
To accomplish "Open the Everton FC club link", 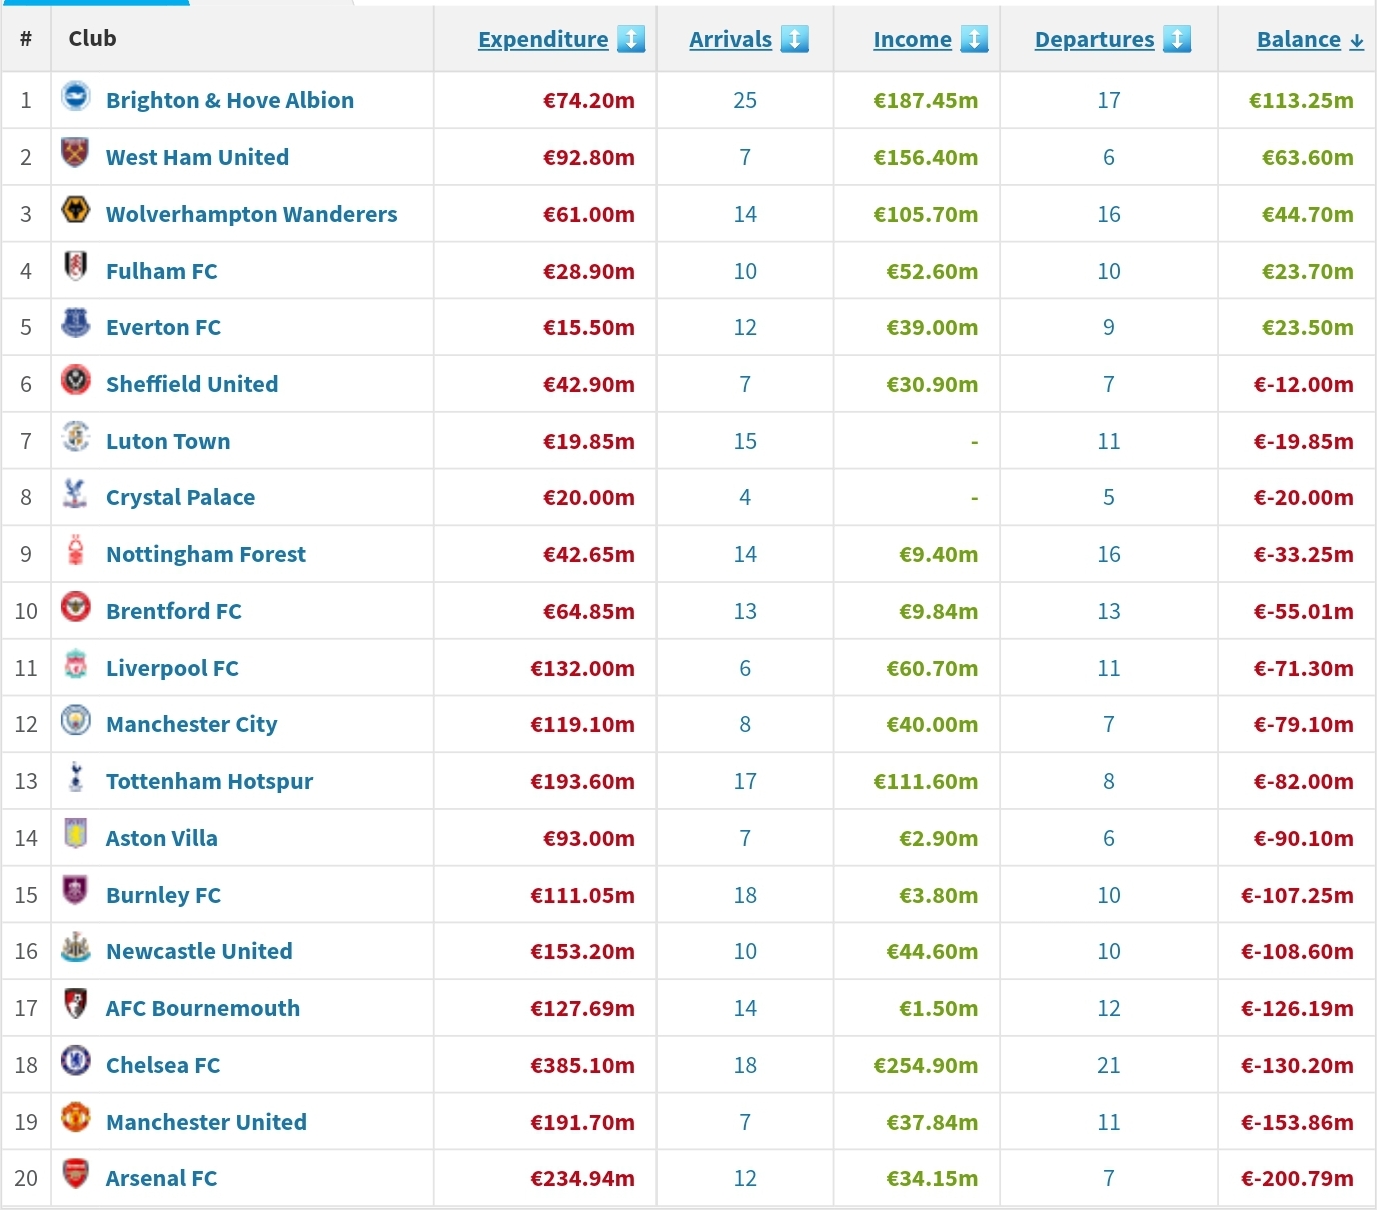I will click(163, 327).
